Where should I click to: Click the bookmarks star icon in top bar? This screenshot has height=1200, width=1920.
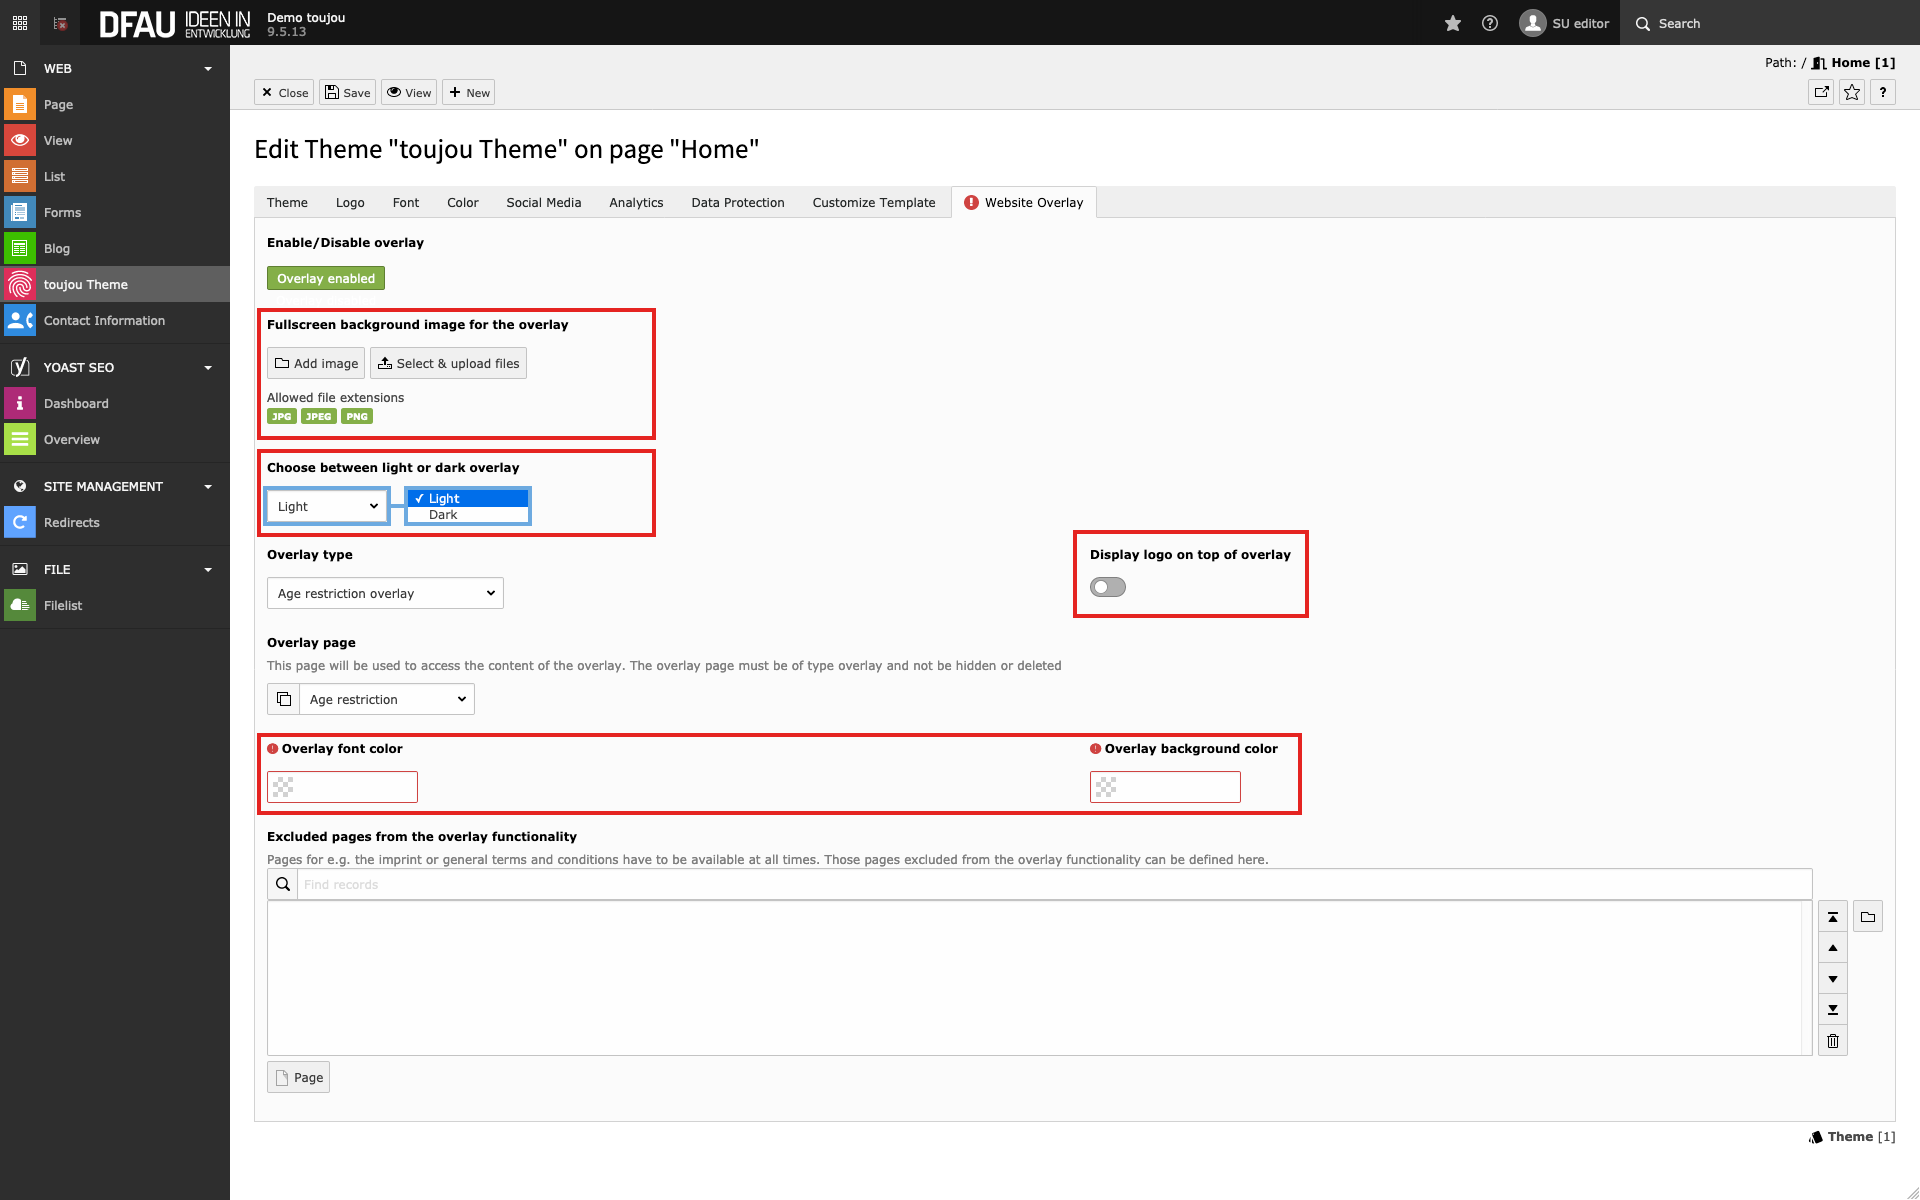coord(1453,23)
